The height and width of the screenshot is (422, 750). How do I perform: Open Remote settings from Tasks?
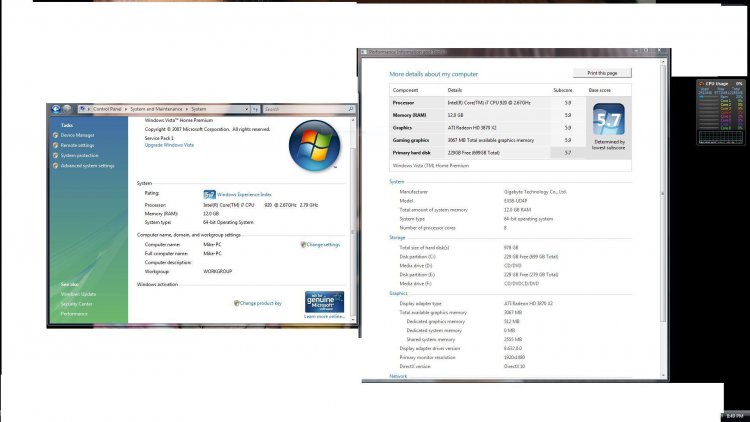click(77, 145)
